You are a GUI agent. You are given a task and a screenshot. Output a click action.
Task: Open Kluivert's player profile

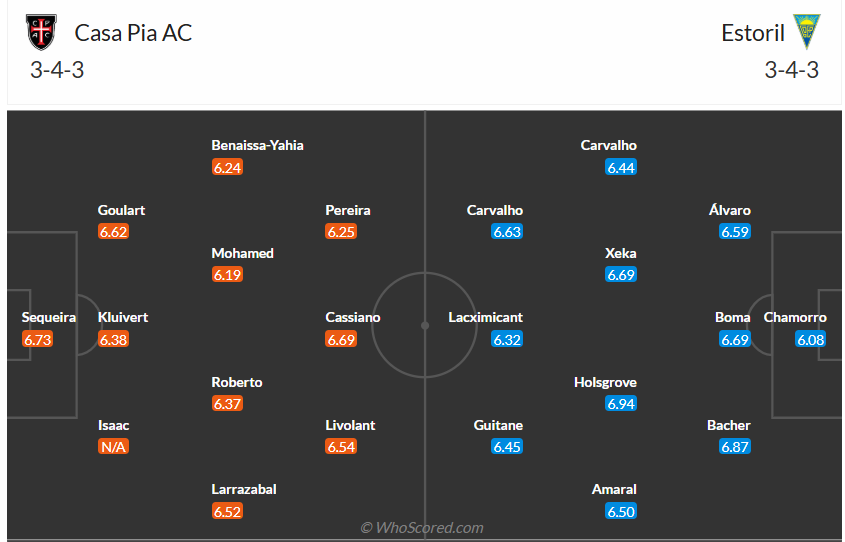(123, 317)
